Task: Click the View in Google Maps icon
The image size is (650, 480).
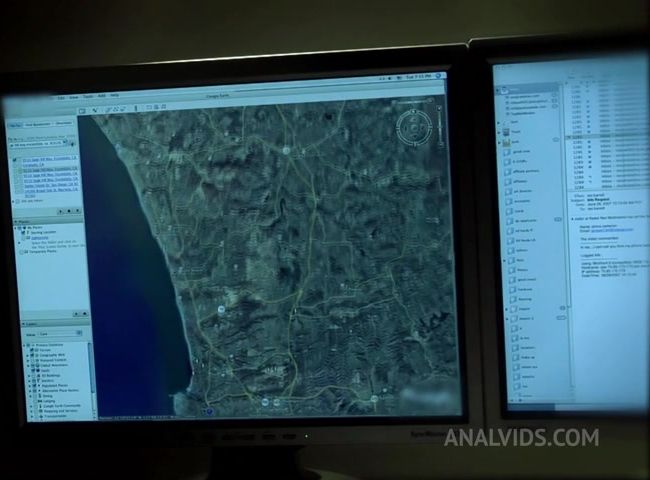Action: tap(163, 107)
